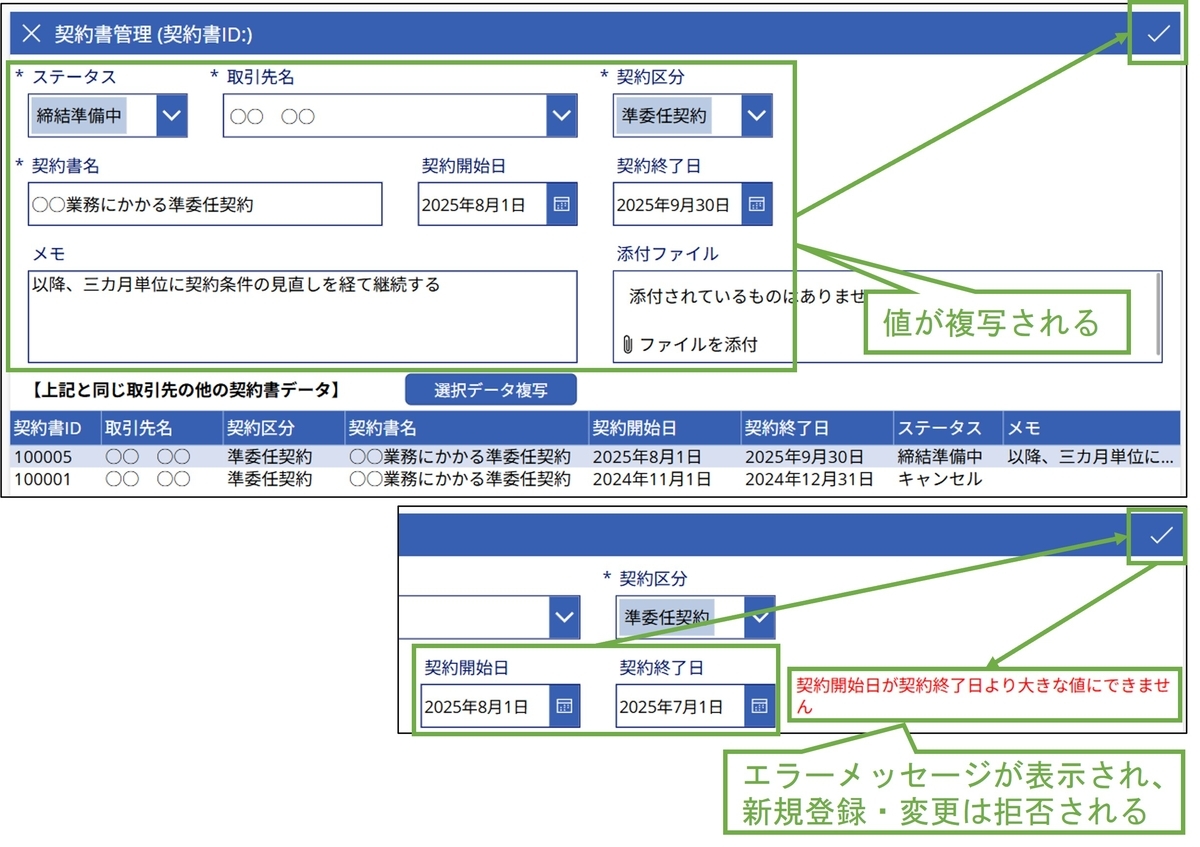Expand the partially shown dropdown in lower form
Image resolution: width=1200 pixels, height=847 pixels.
tap(564, 617)
